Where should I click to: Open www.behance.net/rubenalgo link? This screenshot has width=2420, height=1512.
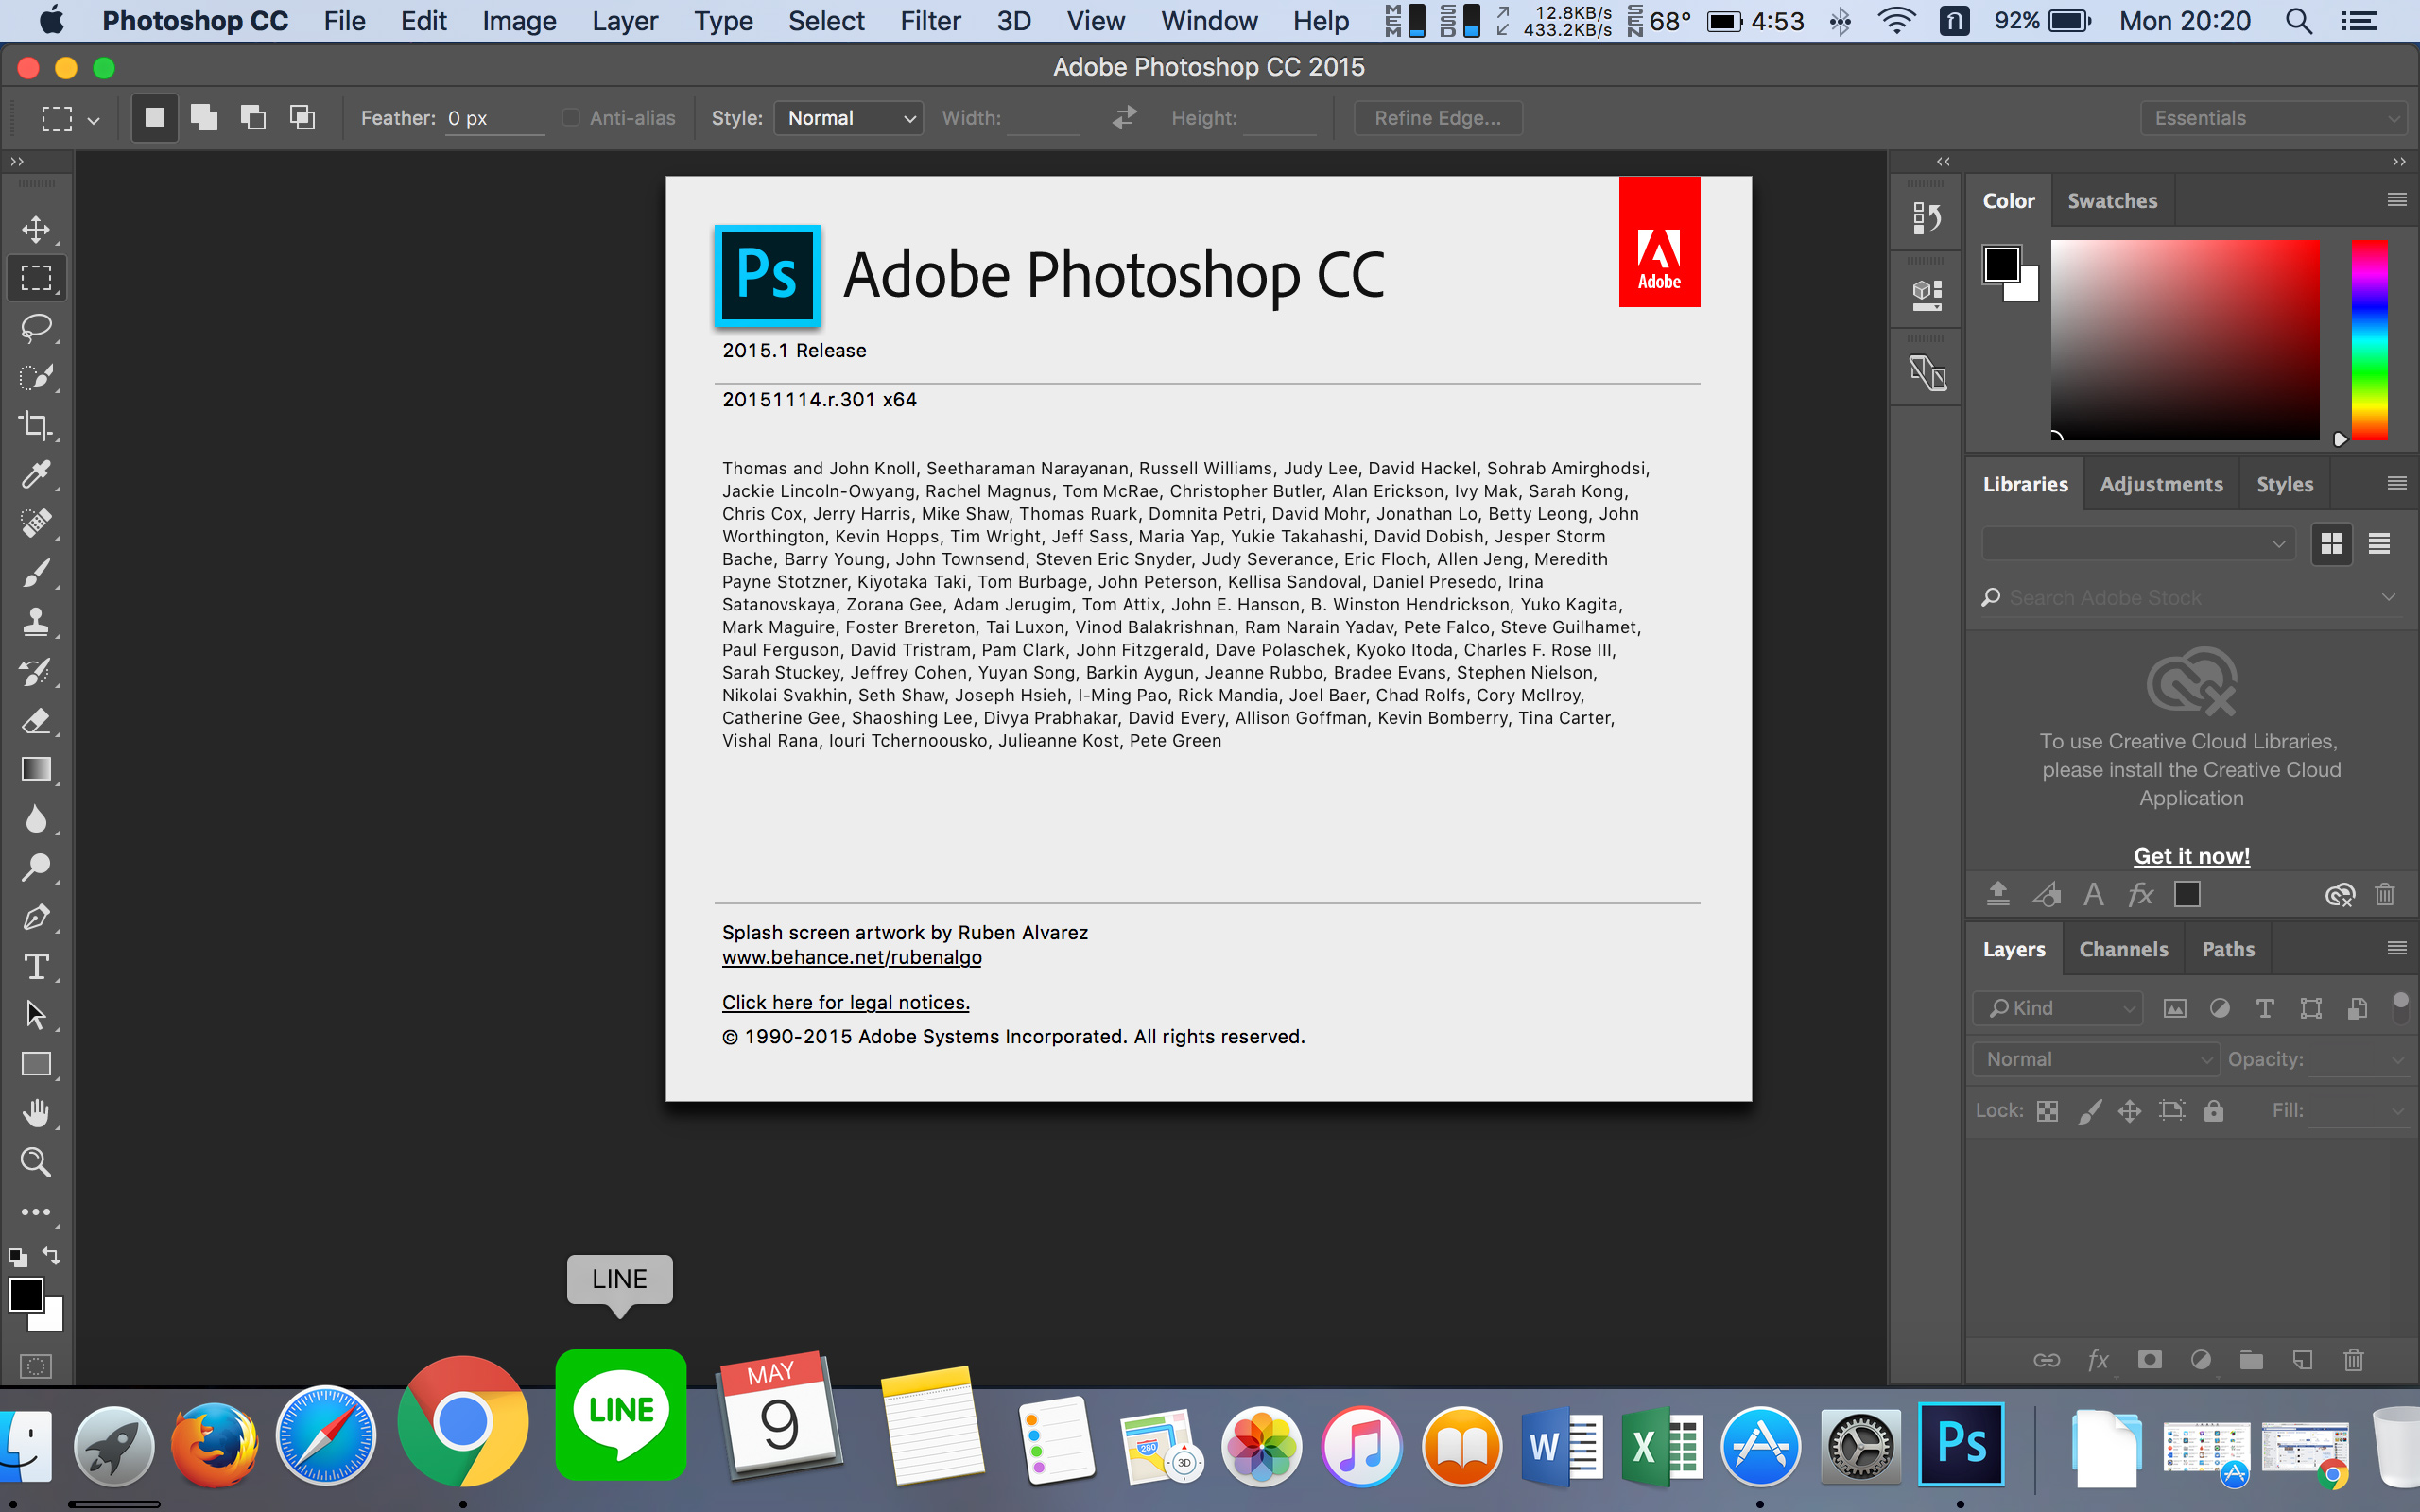tap(851, 957)
